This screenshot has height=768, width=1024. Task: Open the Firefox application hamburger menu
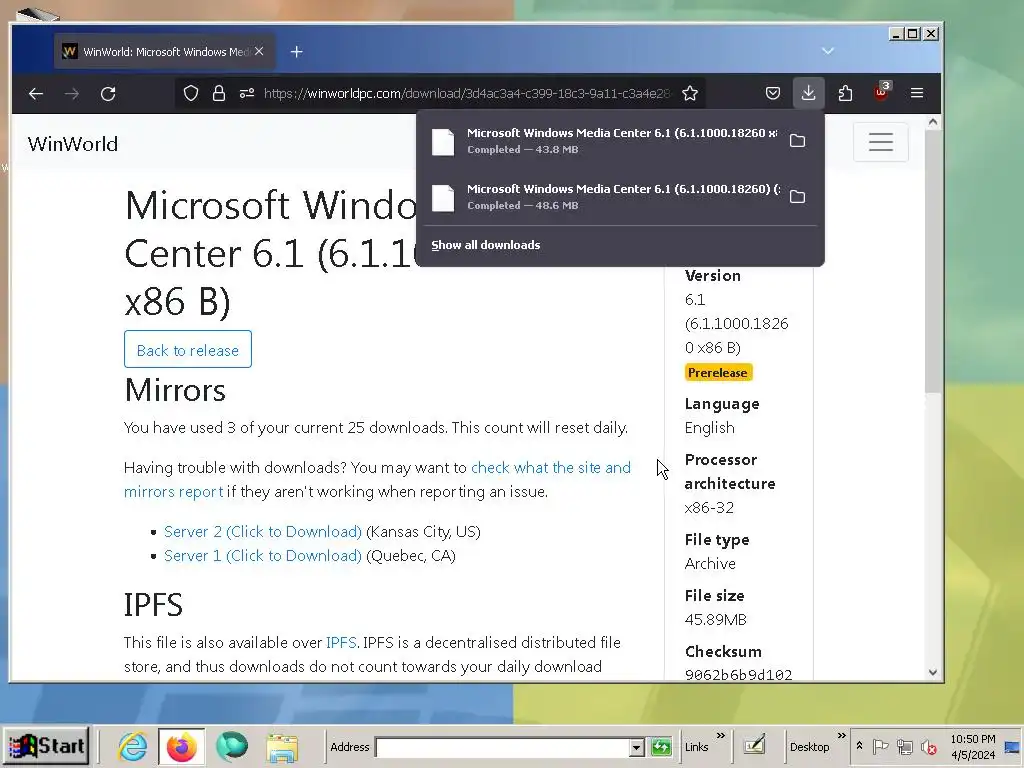tap(917, 93)
